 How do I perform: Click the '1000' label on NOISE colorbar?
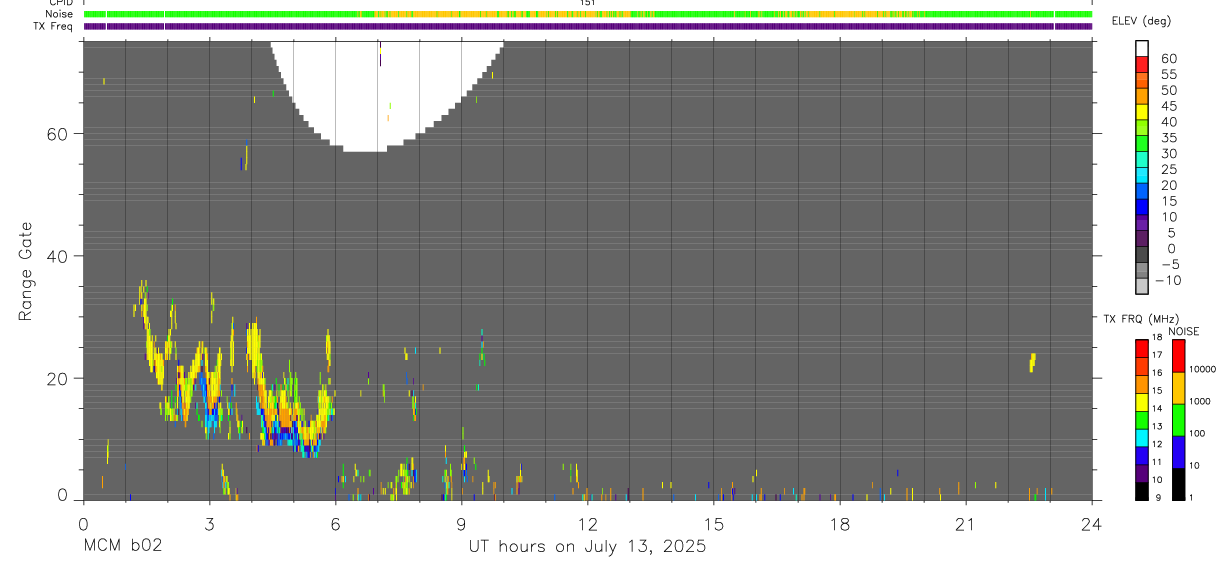(1200, 402)
